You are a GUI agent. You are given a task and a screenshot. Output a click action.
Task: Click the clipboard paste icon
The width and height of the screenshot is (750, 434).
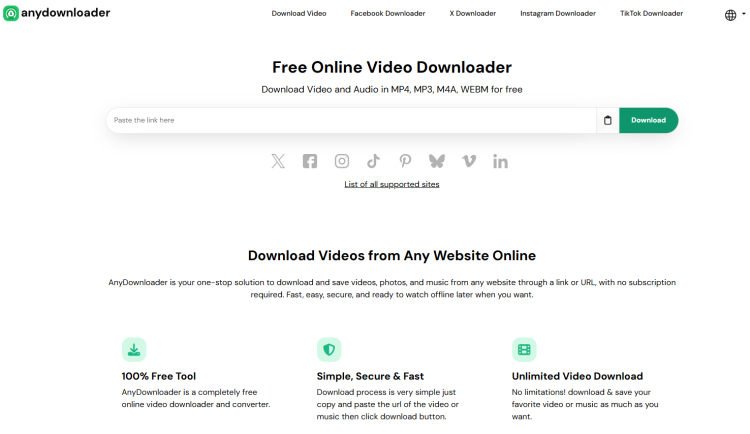607,121
